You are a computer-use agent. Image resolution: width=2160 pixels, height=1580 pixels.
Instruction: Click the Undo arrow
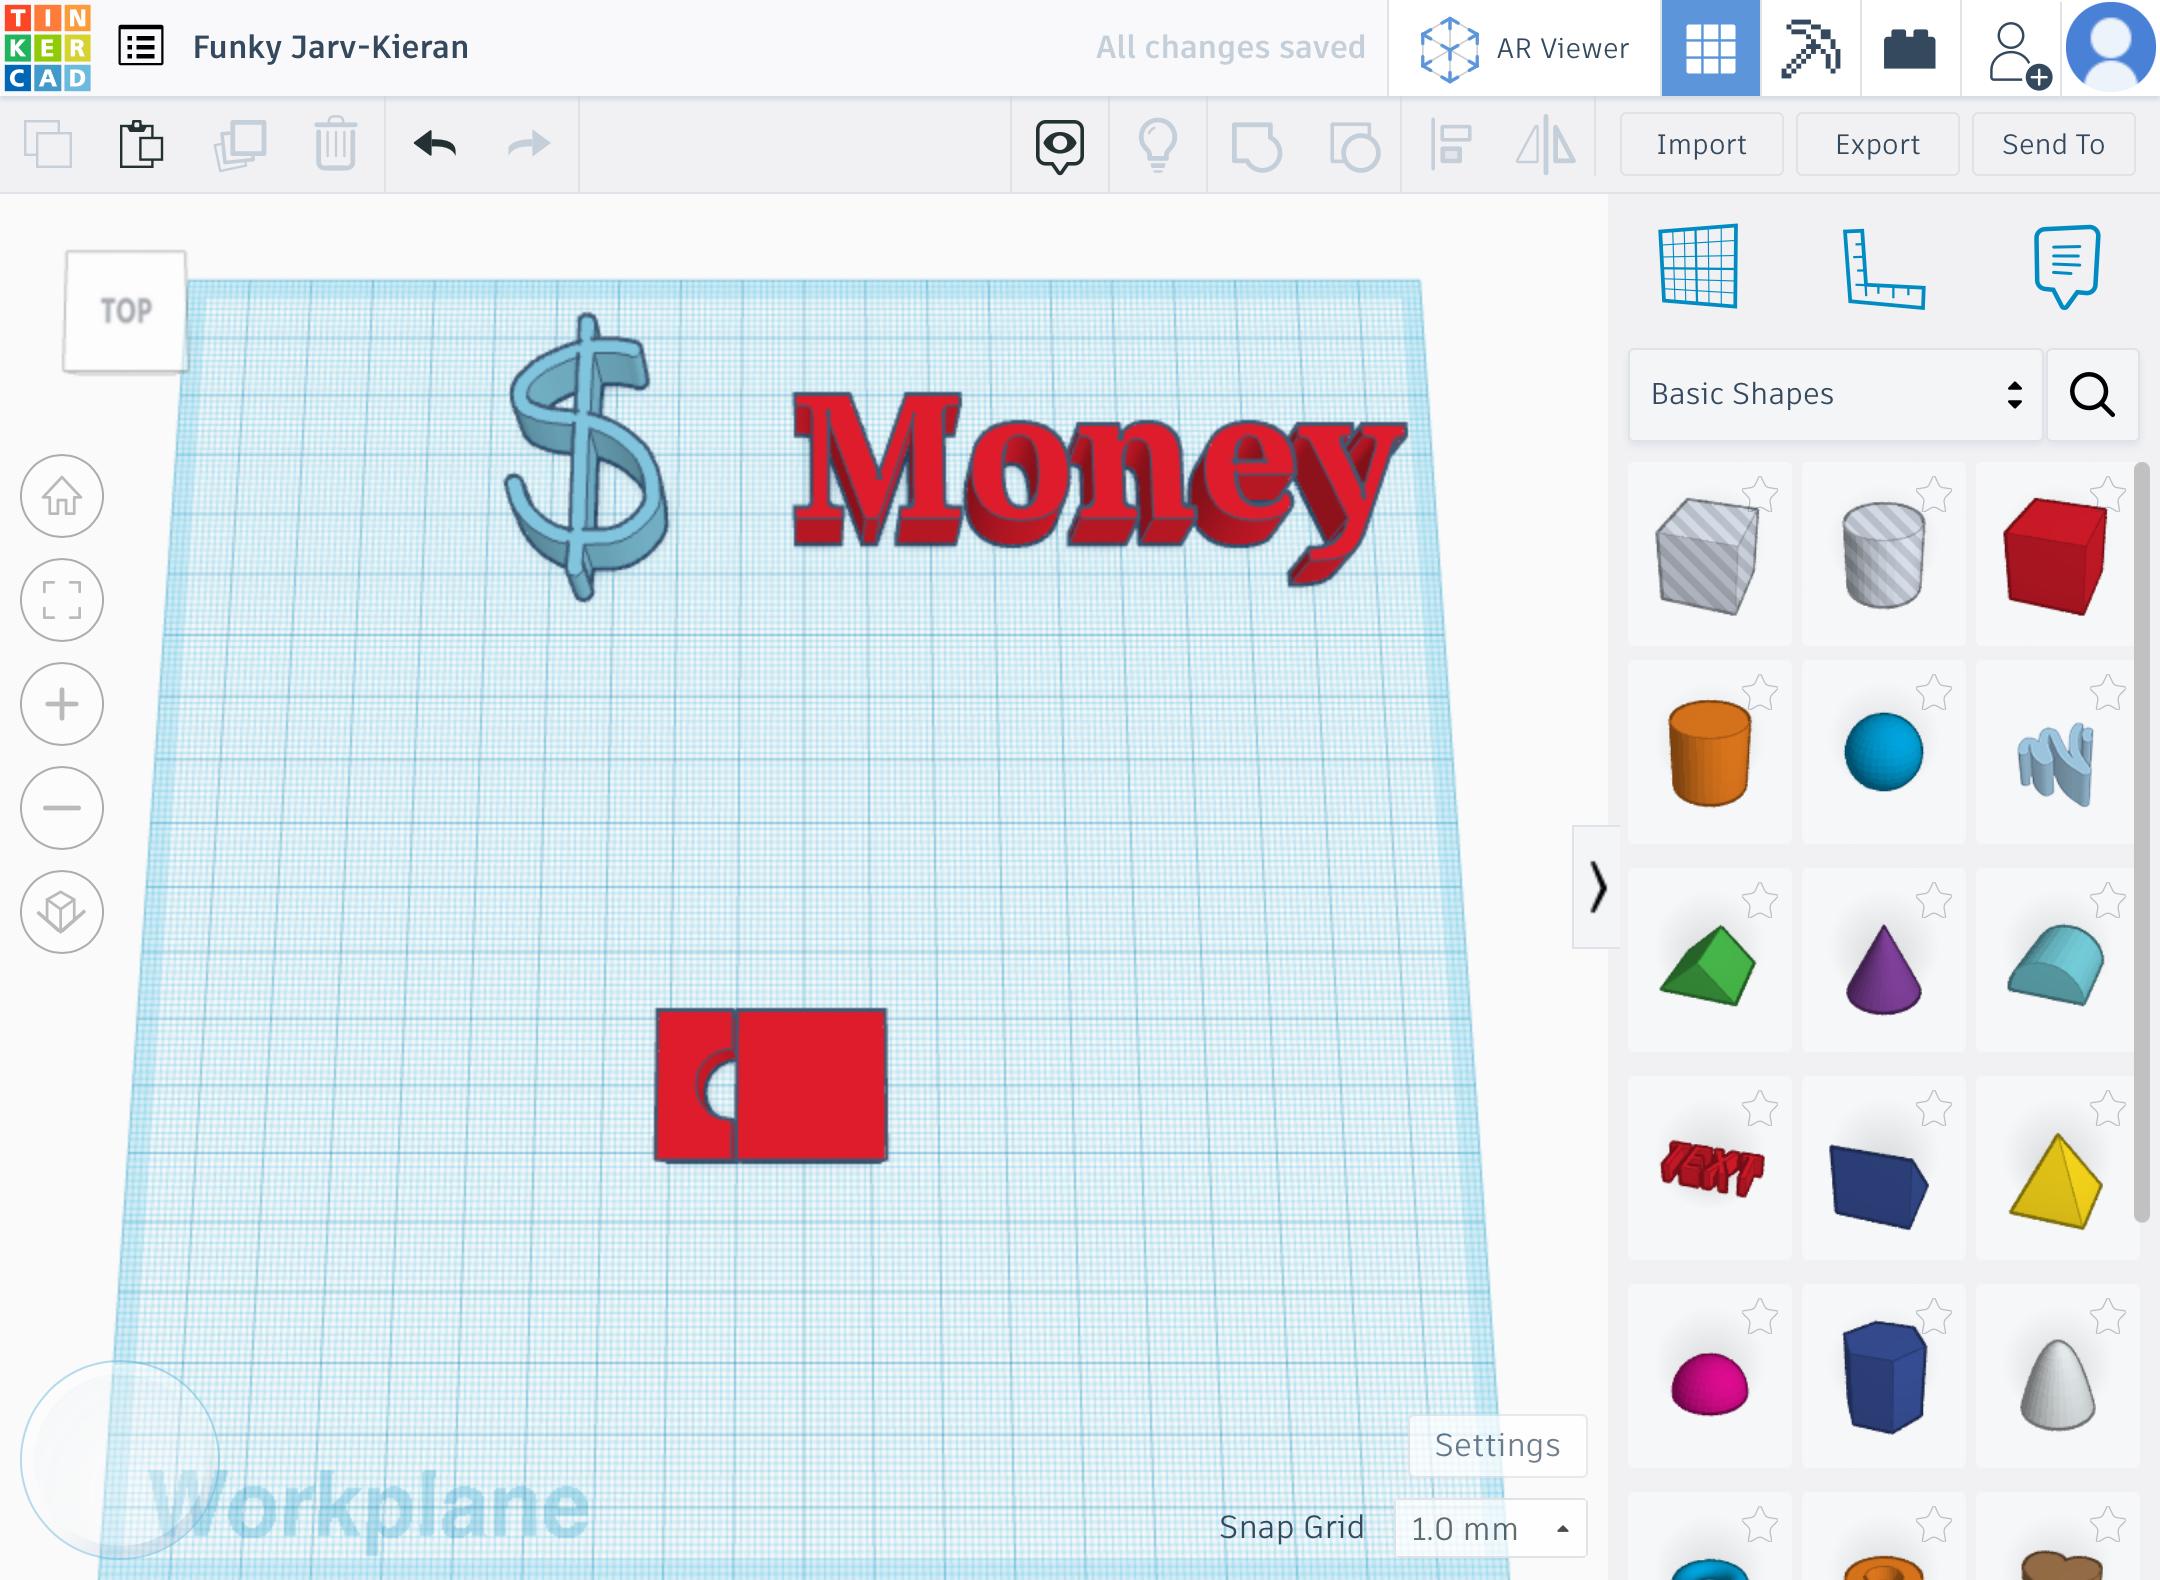click(x=435, y=144)
